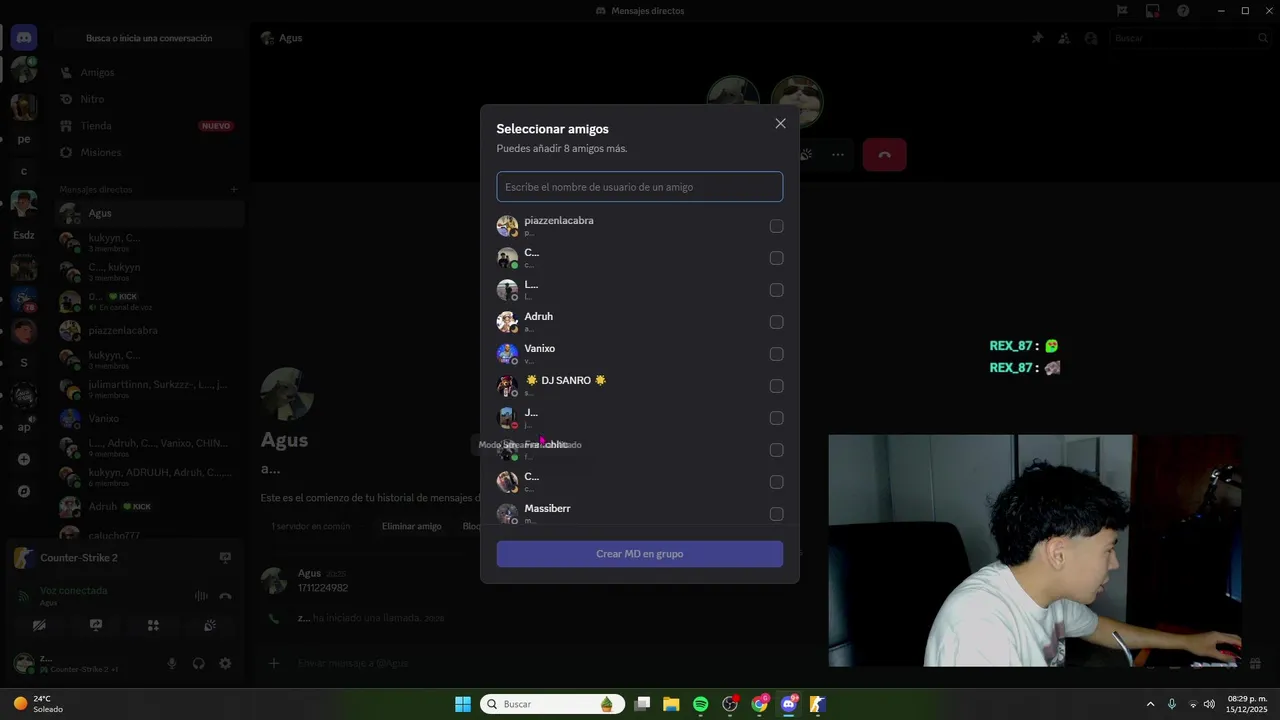Click the search conversation box at top
Image resolution: width=1280 pixels, height=720 pixels.
point(149,38)
